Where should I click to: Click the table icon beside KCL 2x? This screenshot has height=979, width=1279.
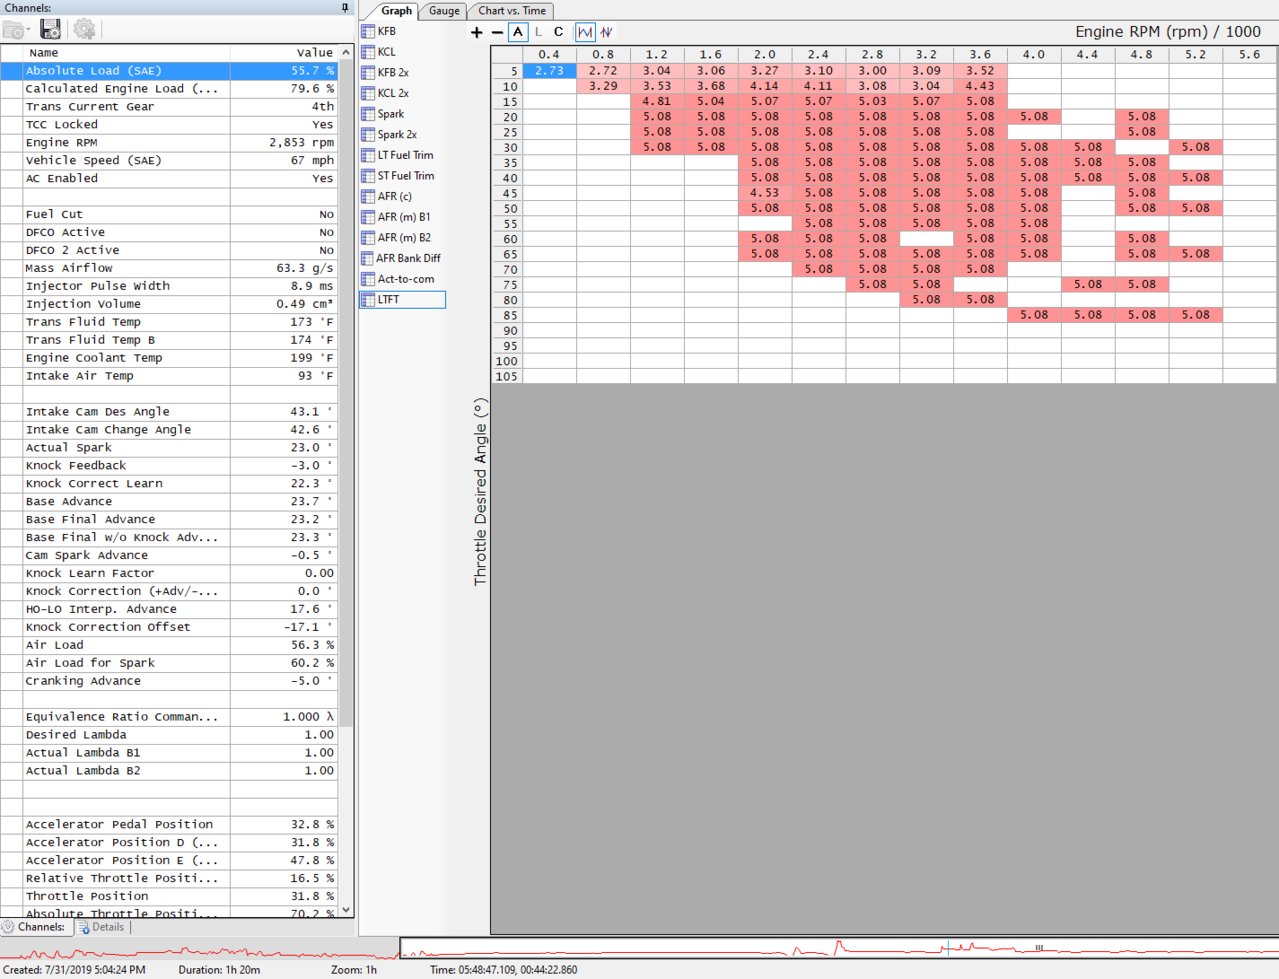click(x=368, y=93)
